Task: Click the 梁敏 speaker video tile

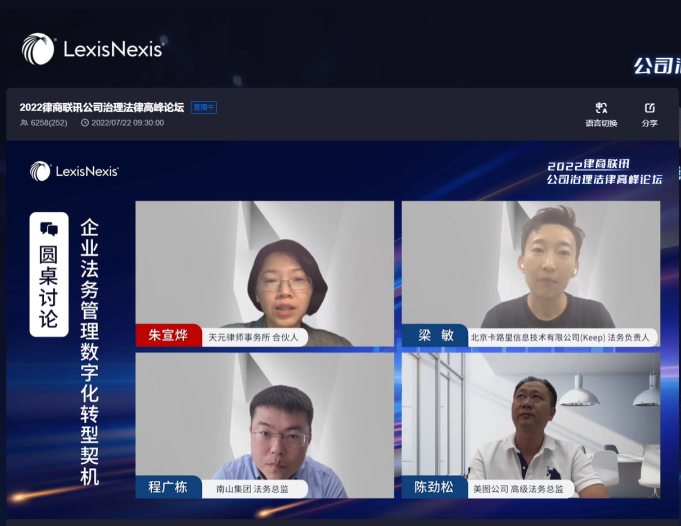Action: click(531, 274)
